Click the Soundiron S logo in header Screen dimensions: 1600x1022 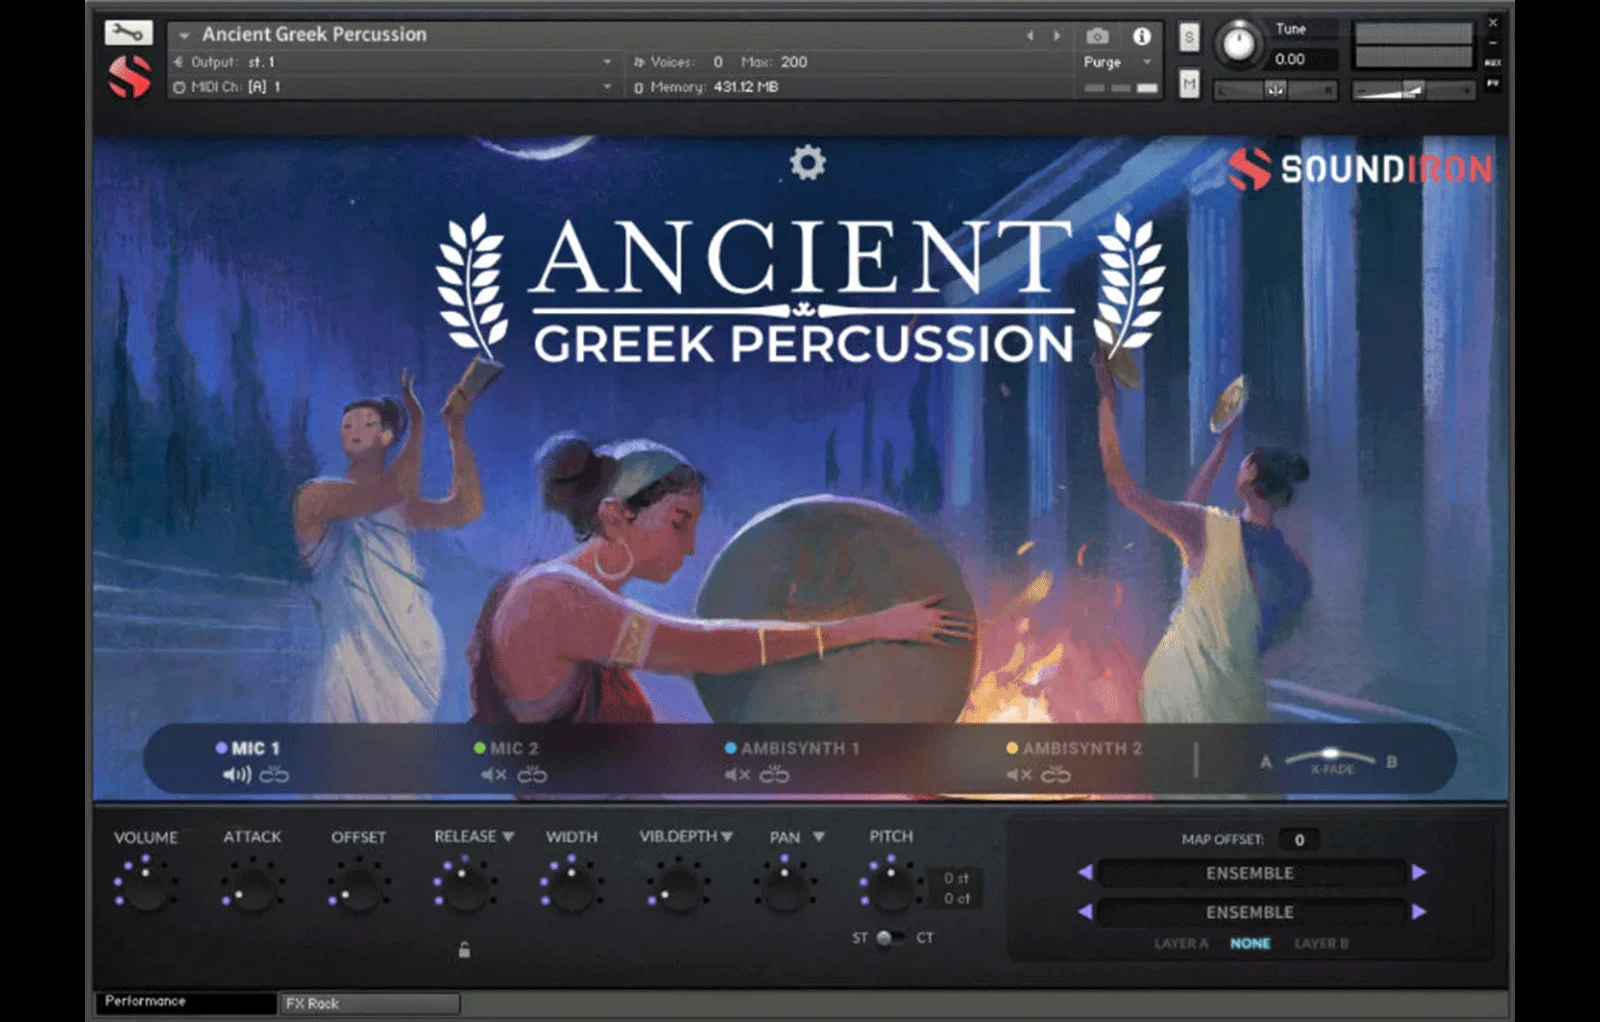click(x=129, y=77)
